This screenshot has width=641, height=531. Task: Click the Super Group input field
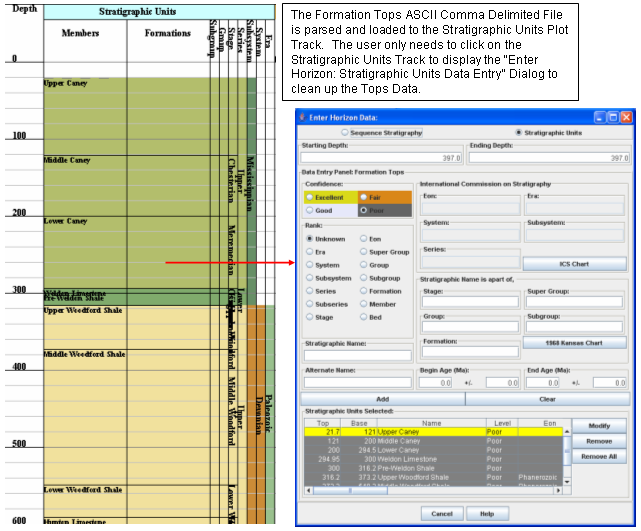[574, 302]
